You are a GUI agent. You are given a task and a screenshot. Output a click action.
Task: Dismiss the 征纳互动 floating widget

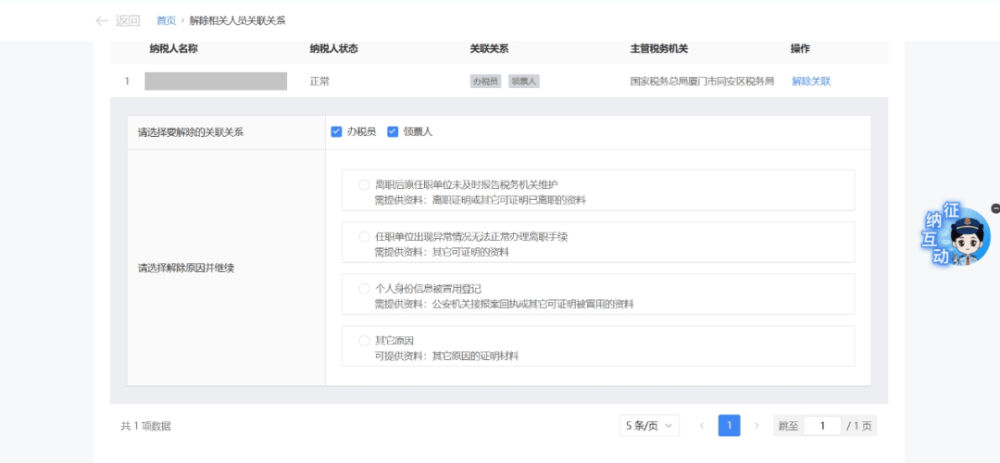(x=996, y=208)
